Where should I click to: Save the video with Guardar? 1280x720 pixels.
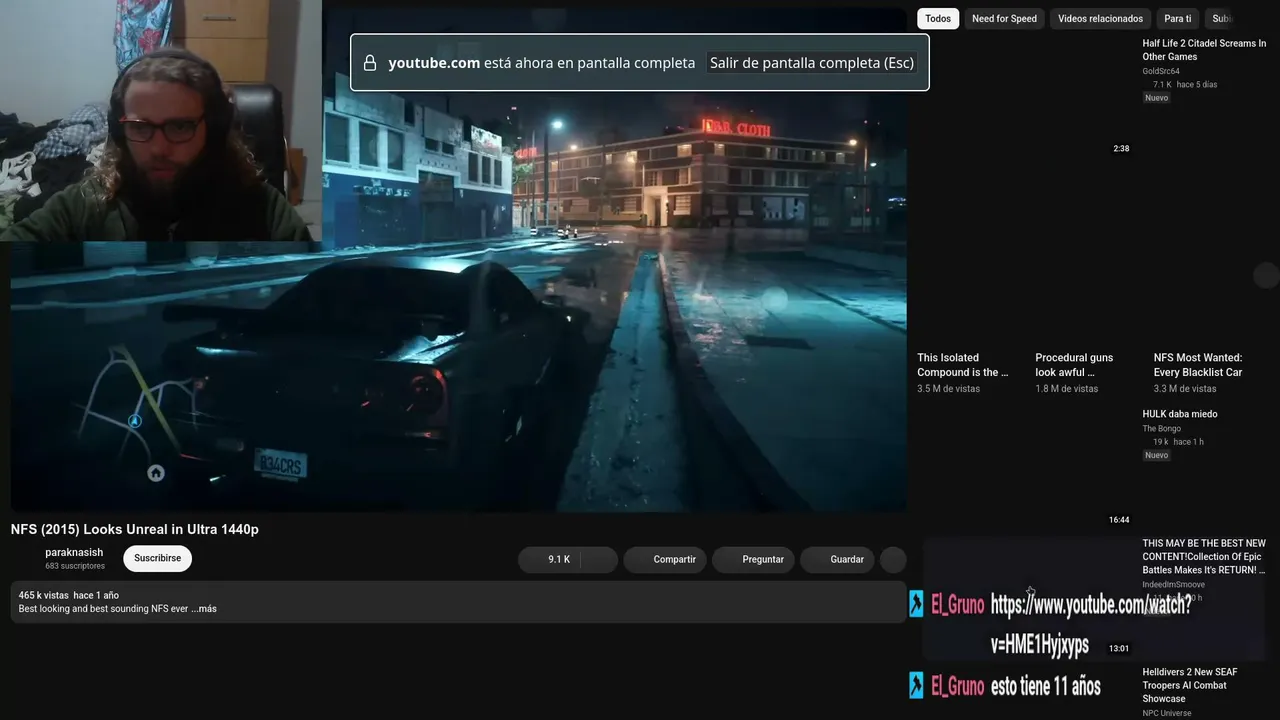(838, 560)
